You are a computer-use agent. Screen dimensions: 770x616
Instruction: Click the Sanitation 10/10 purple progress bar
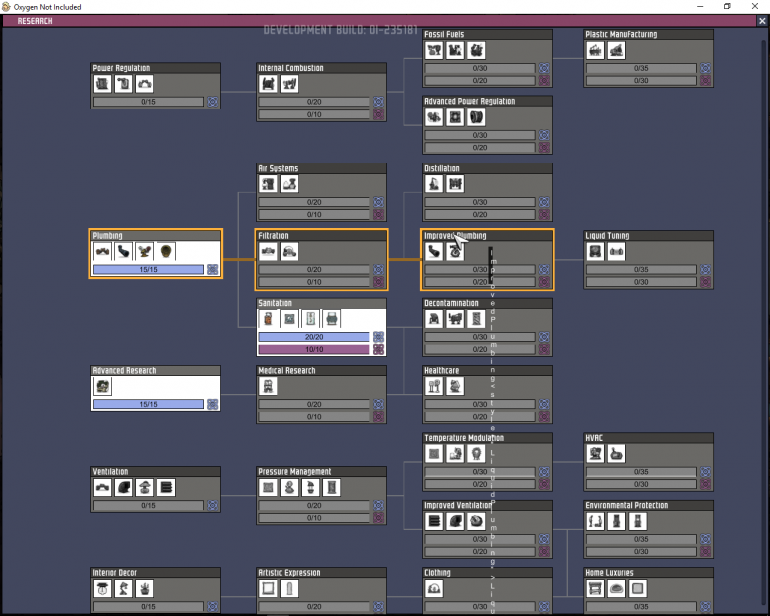point(314,349)
